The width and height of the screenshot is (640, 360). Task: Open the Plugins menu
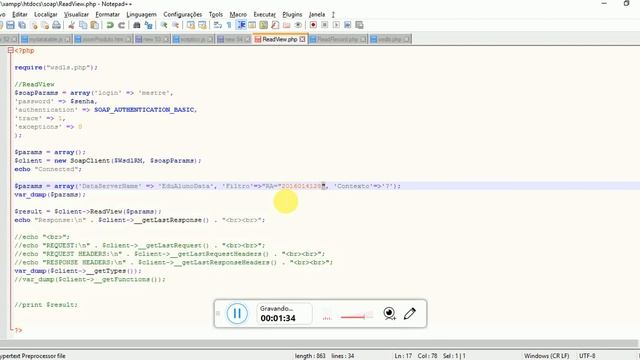click(292, 14)
